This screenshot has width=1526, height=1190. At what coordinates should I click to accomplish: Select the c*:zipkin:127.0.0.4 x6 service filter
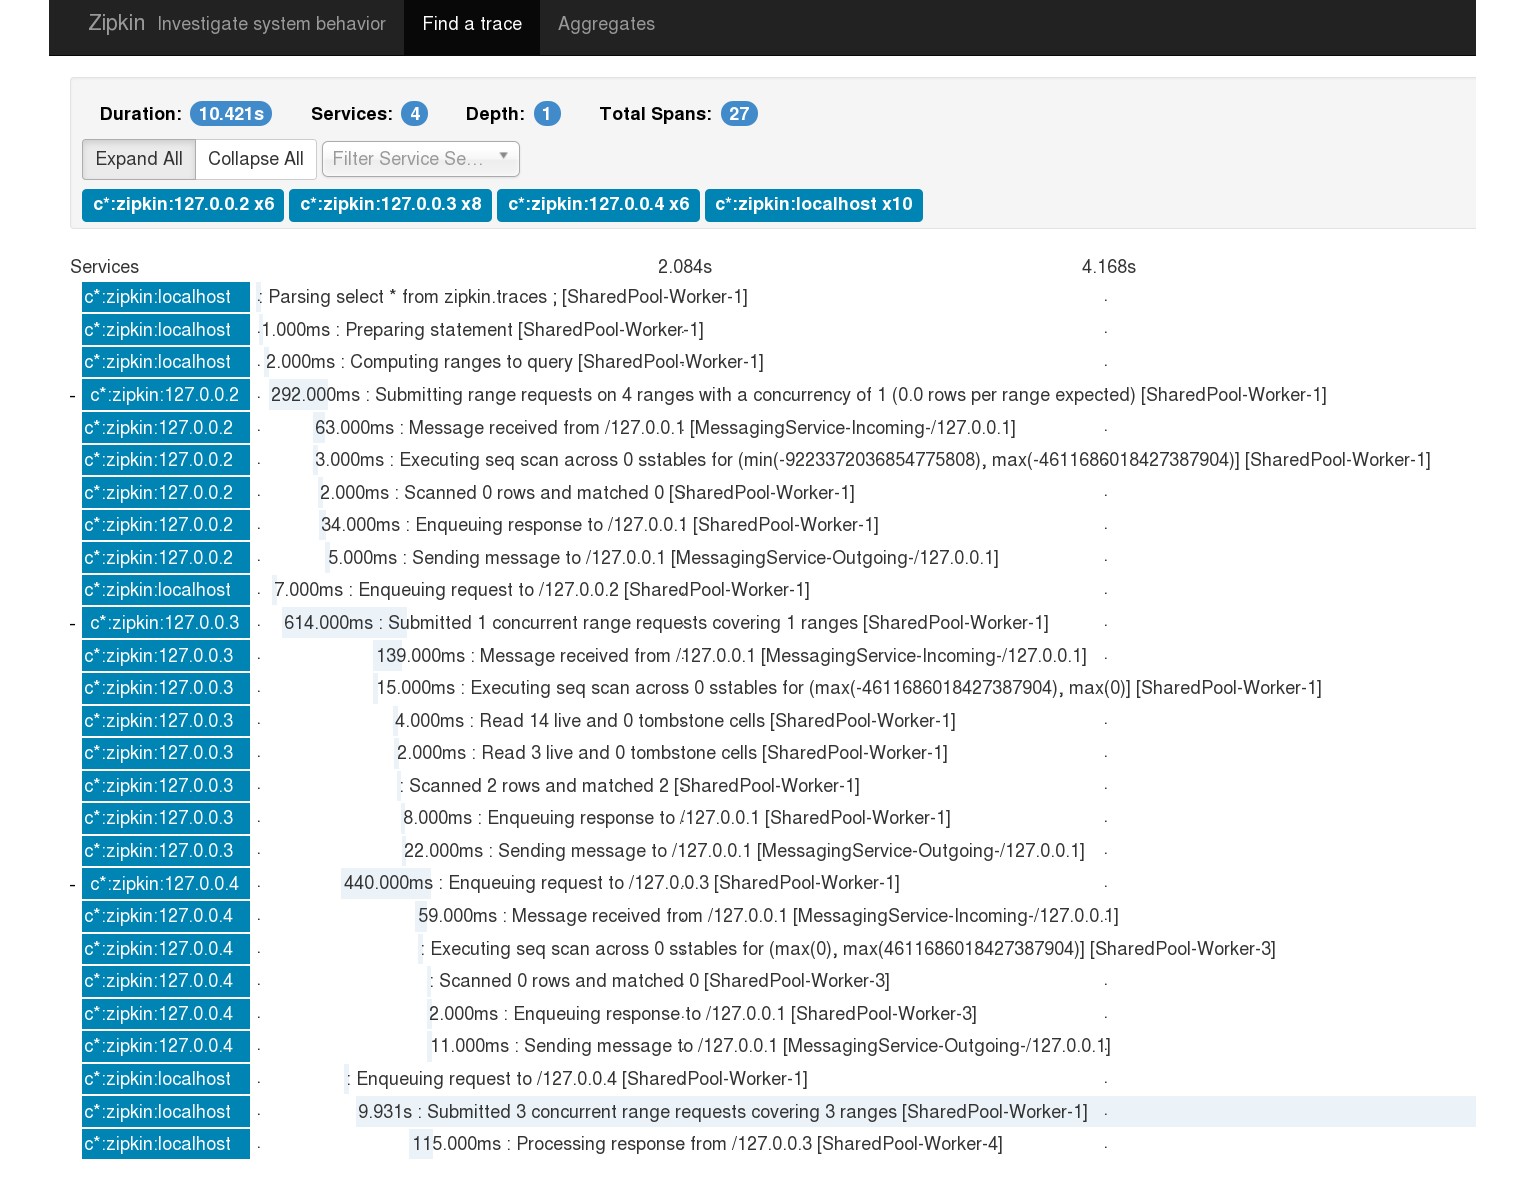pos(598,205)
